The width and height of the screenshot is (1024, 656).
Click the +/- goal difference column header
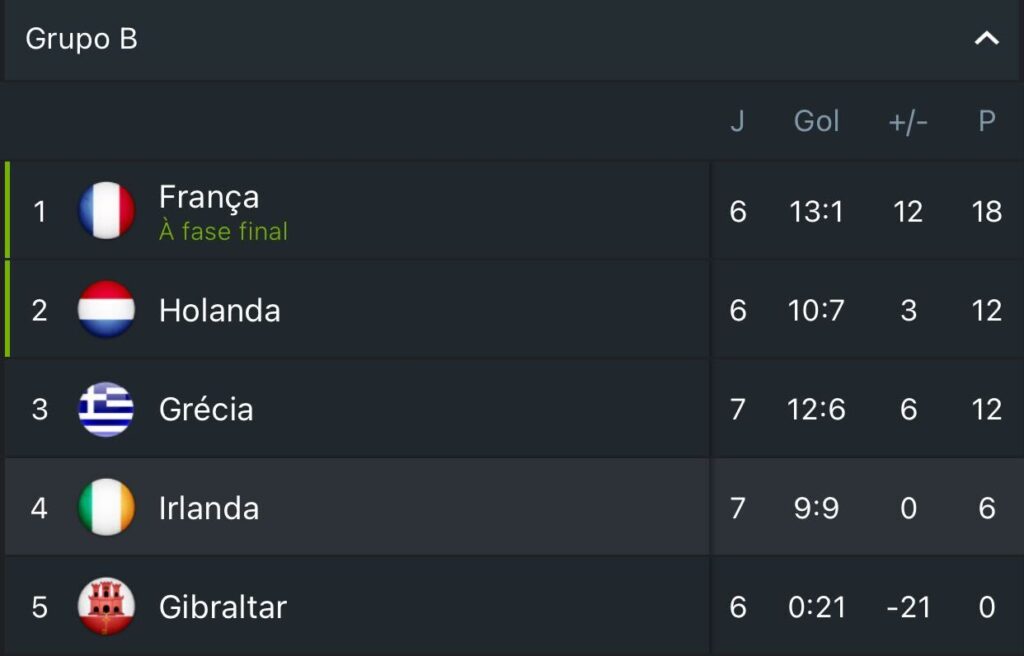point(908,122)
